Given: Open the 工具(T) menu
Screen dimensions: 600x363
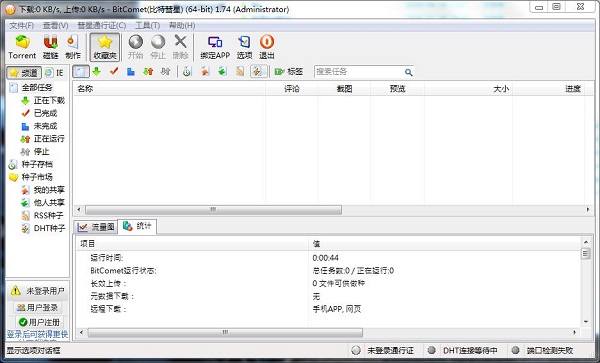Looking at the screenshot, I should coord(147,26).
